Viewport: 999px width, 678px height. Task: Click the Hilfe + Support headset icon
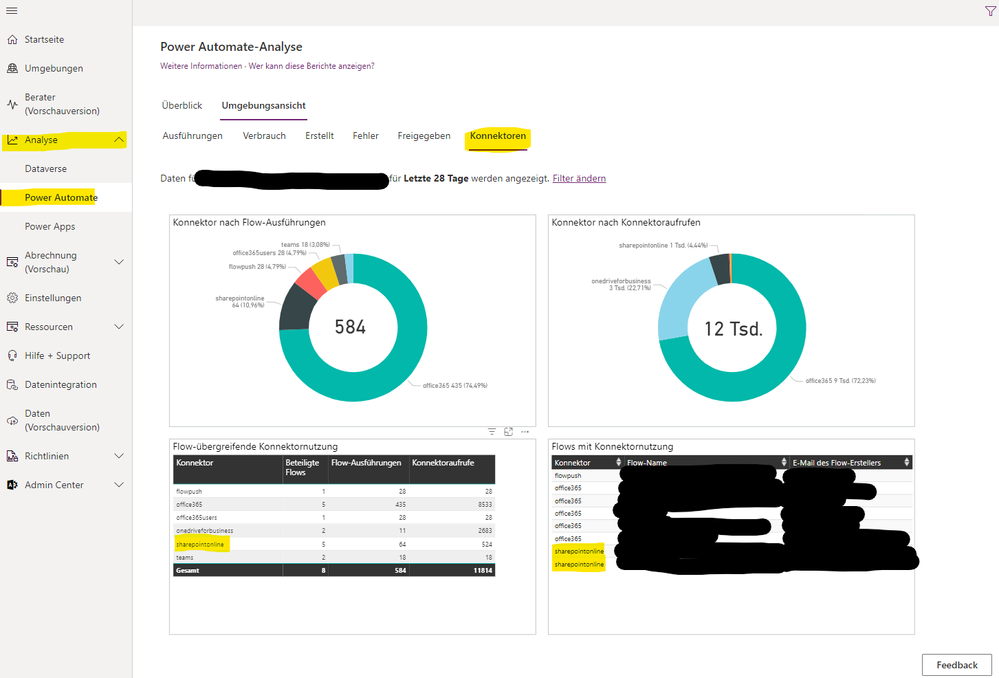[x=12, y=356]
